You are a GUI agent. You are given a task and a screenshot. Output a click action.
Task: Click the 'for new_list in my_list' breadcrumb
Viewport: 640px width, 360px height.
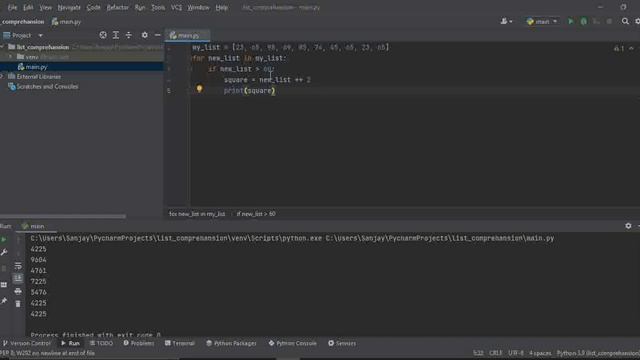point(197,214)
